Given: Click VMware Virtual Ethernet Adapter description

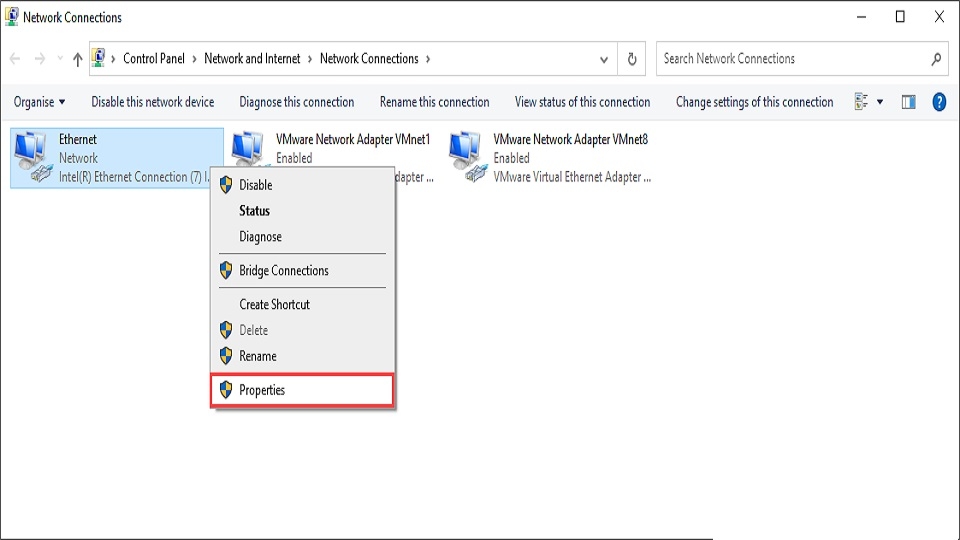Looking at the screenshot, I should pyautogui.click(x=572, y=177).
